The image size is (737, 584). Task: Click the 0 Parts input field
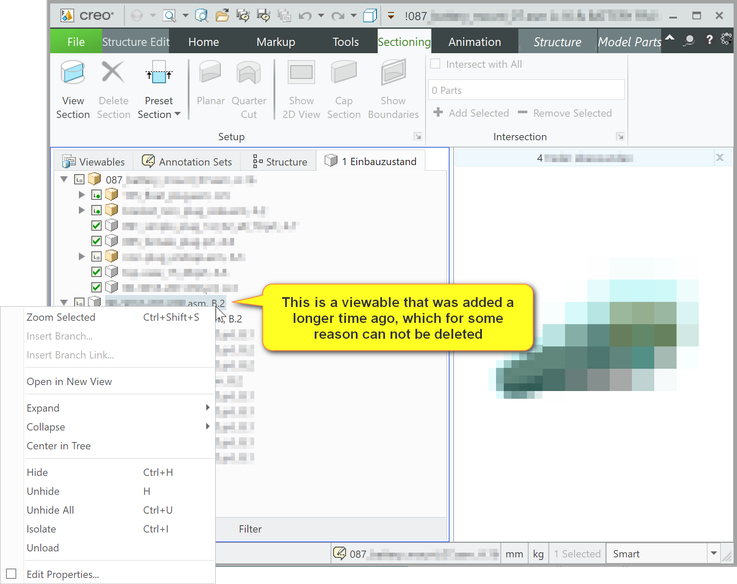(x=526, y=90)
